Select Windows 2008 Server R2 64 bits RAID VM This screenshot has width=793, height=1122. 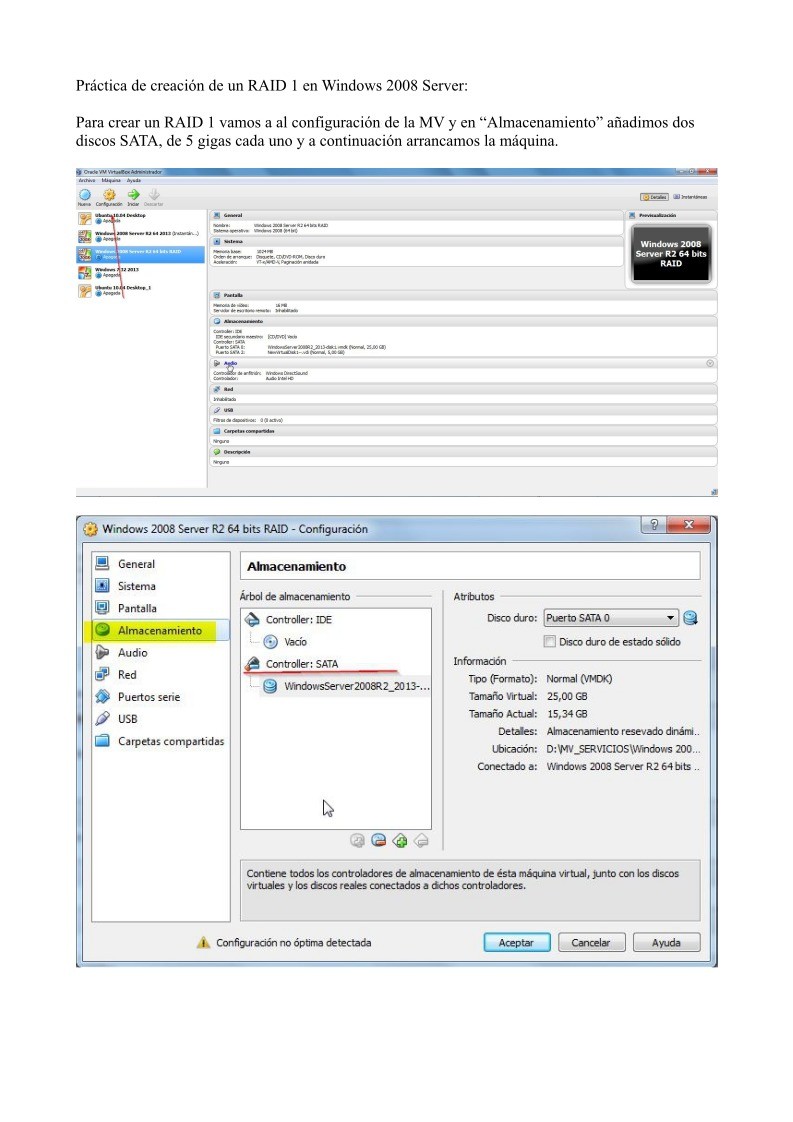point(140,254)
